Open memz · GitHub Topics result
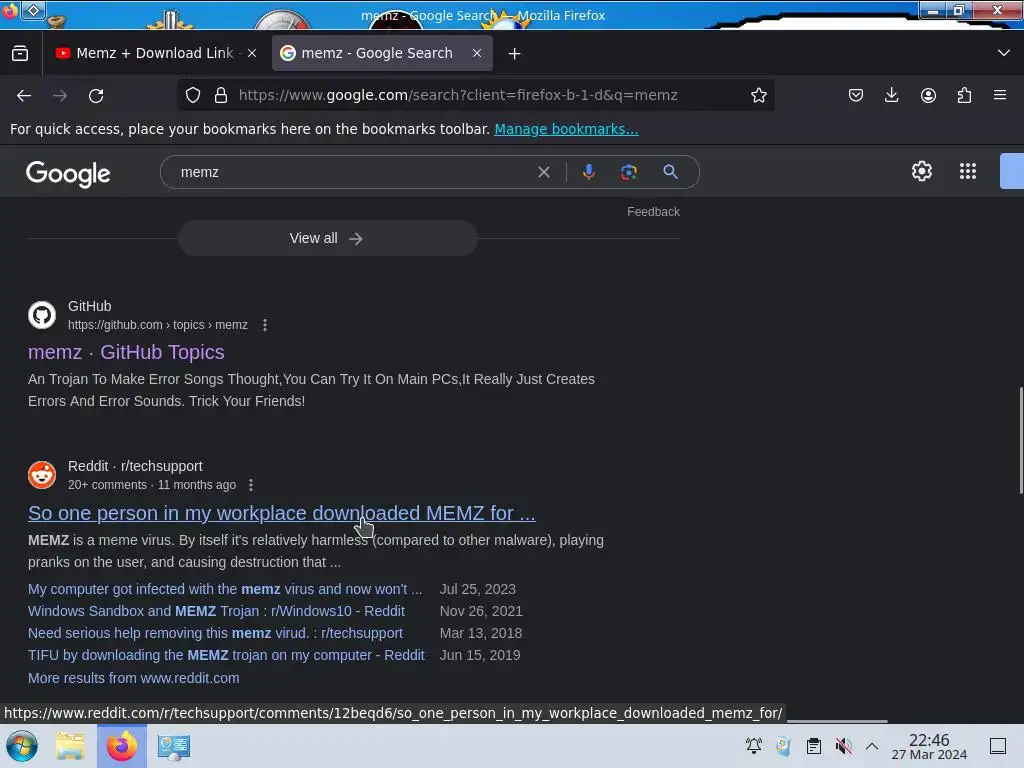This screenshot has height=768, width=1024. coord(126,352)
